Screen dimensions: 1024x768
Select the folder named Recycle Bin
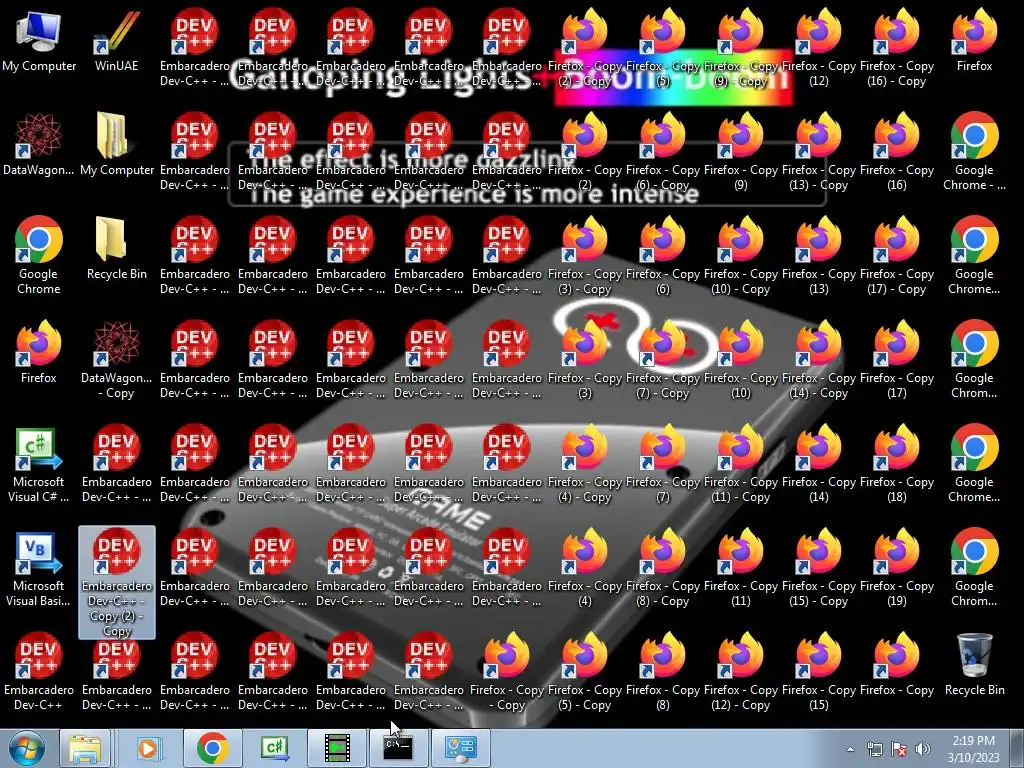point(116,248)
